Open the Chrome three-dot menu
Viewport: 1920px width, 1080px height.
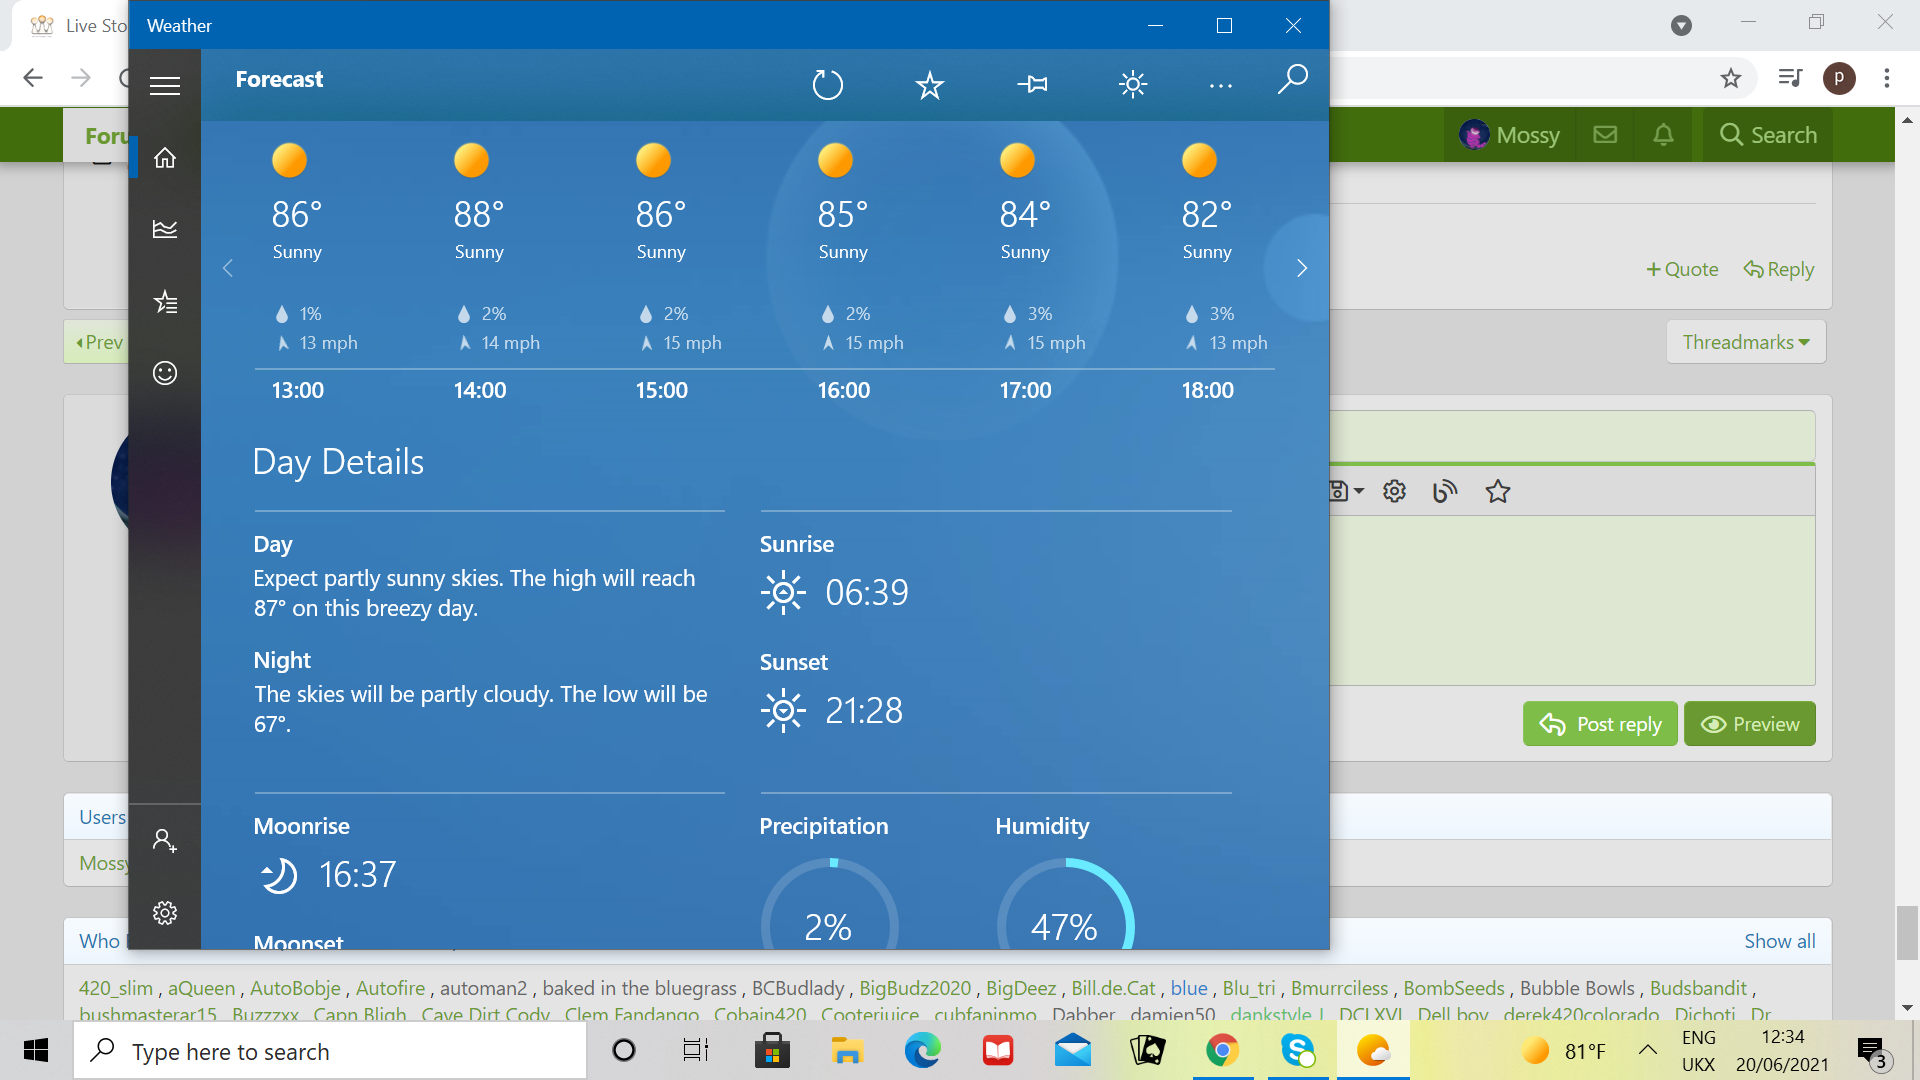click(x=1887, y=78)
